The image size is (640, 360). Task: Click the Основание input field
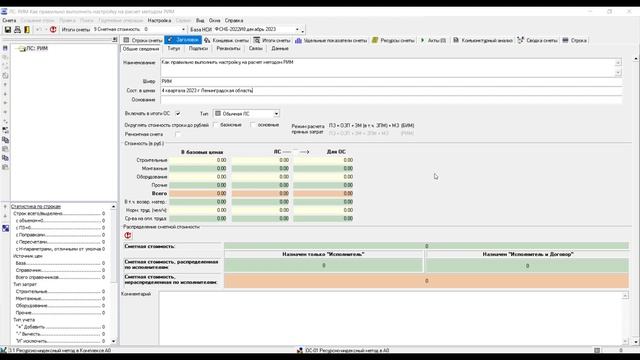tap(391, 100)
